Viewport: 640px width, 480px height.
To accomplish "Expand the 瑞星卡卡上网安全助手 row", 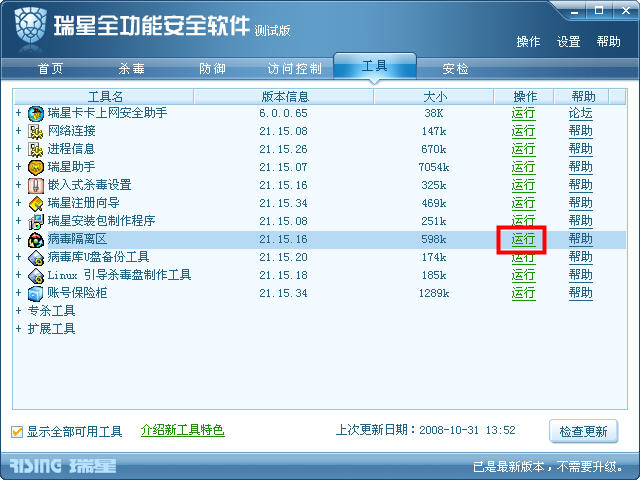I will (18, 113).
